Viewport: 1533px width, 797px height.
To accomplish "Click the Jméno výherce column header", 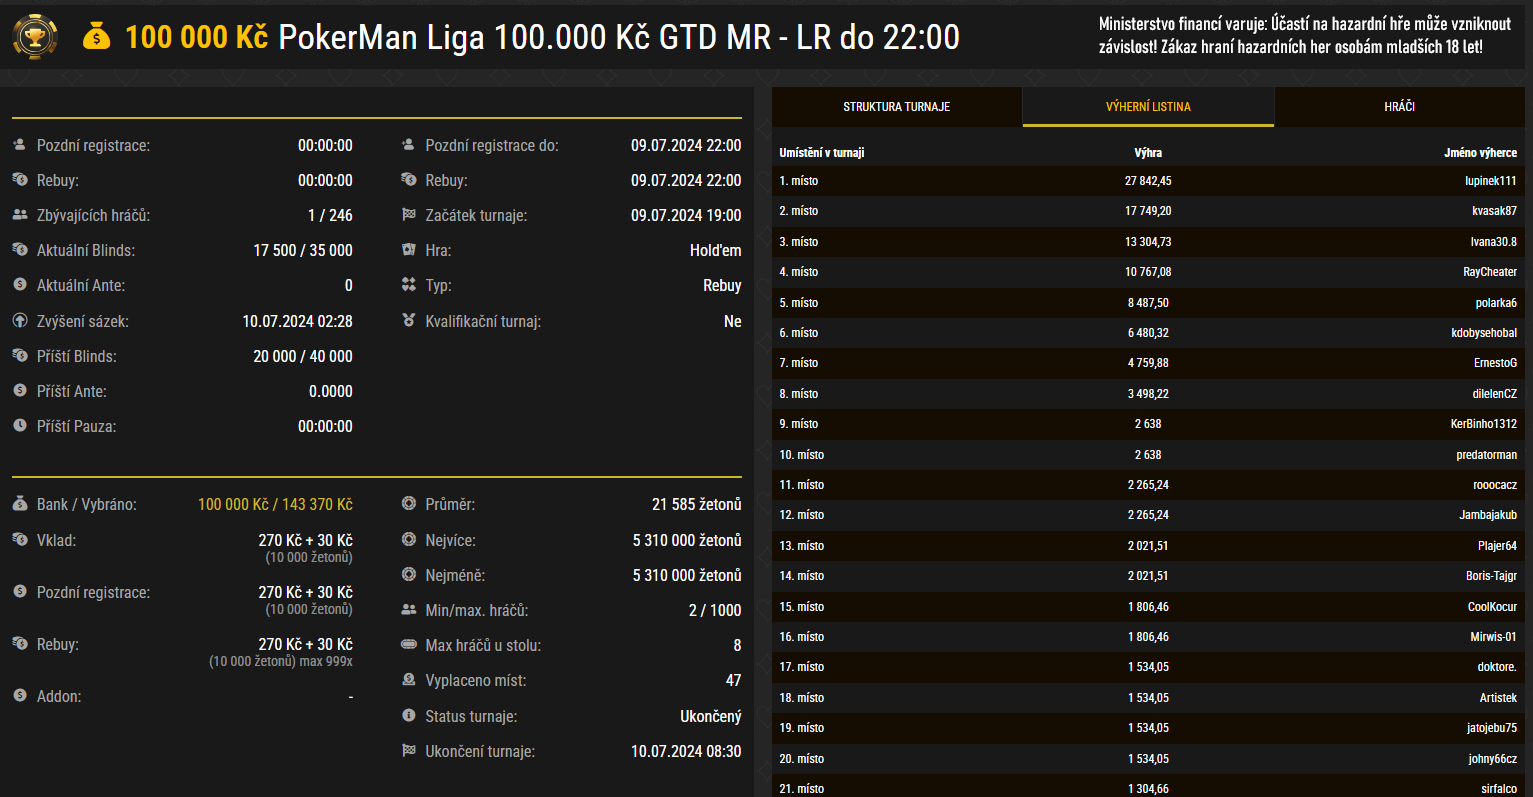I will click(x=1480, y=153).
